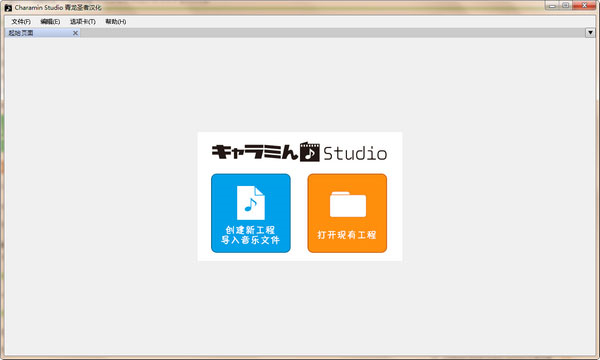Viewport: 600px width, 360px height.
Task: Close the 起始页面 tab
Action: pos(75,33)
